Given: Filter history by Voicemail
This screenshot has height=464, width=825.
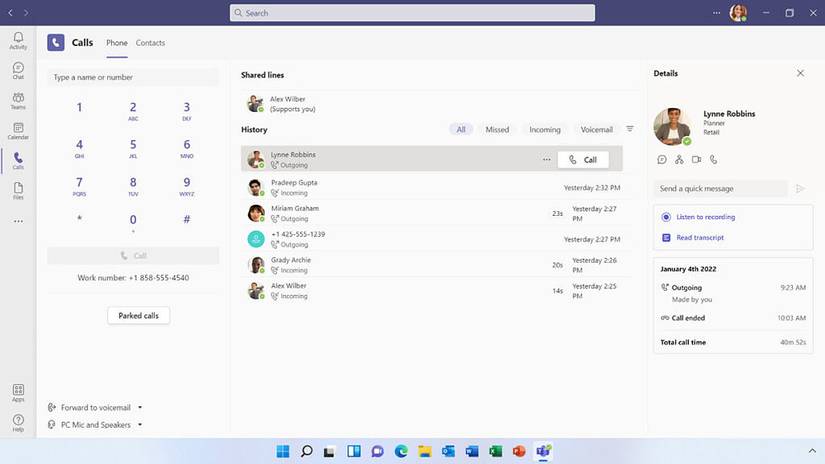Looking at the screenshot, I should coord(597,129).
